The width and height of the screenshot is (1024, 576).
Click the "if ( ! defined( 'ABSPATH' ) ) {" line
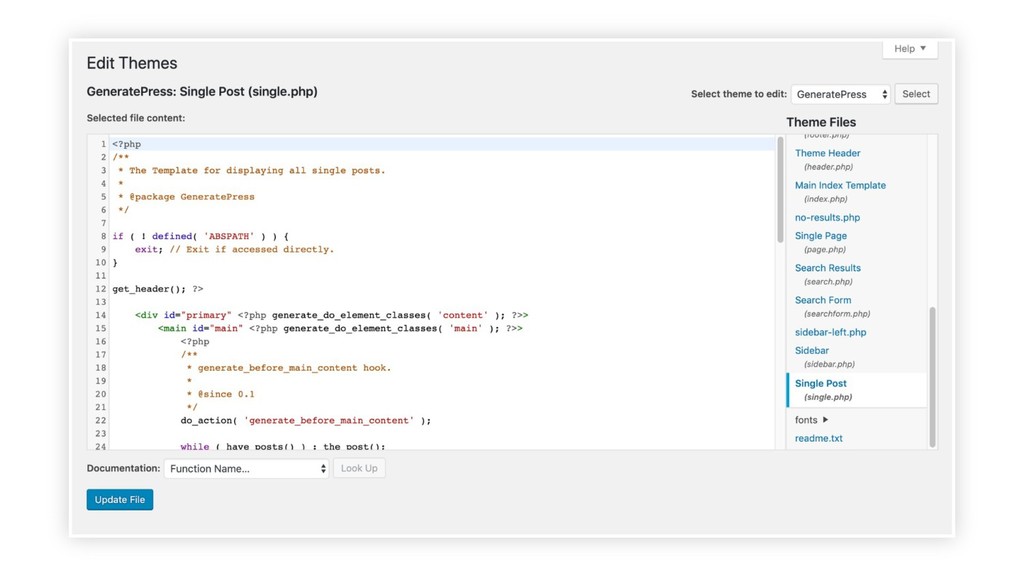click(x=200, y=236)
